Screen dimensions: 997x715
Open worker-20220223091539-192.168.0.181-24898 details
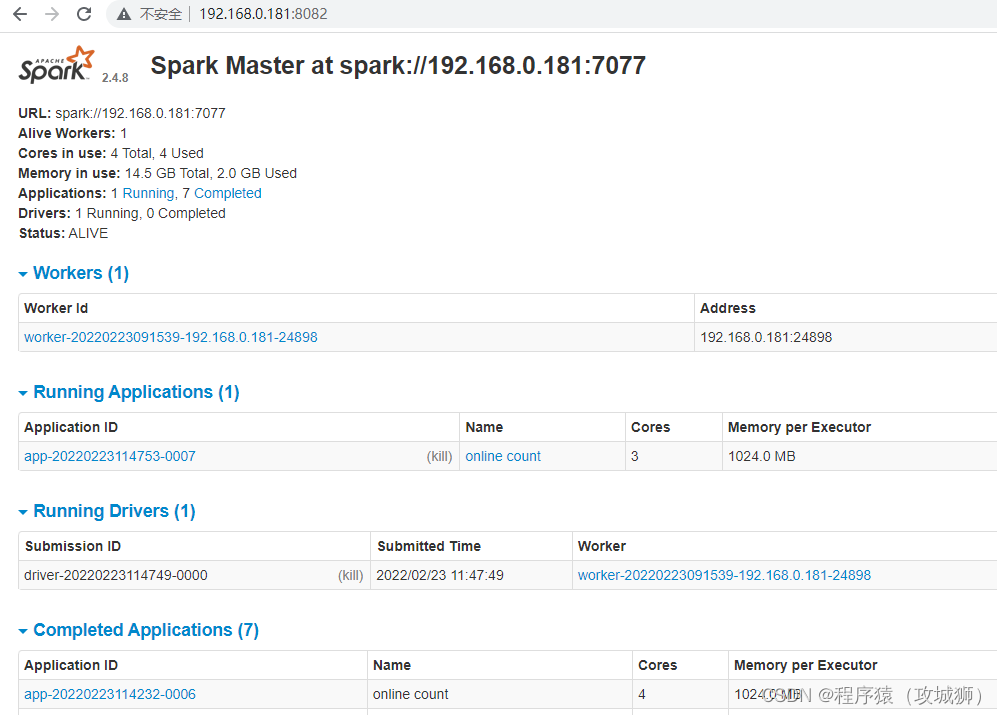[x=170, y=337]
